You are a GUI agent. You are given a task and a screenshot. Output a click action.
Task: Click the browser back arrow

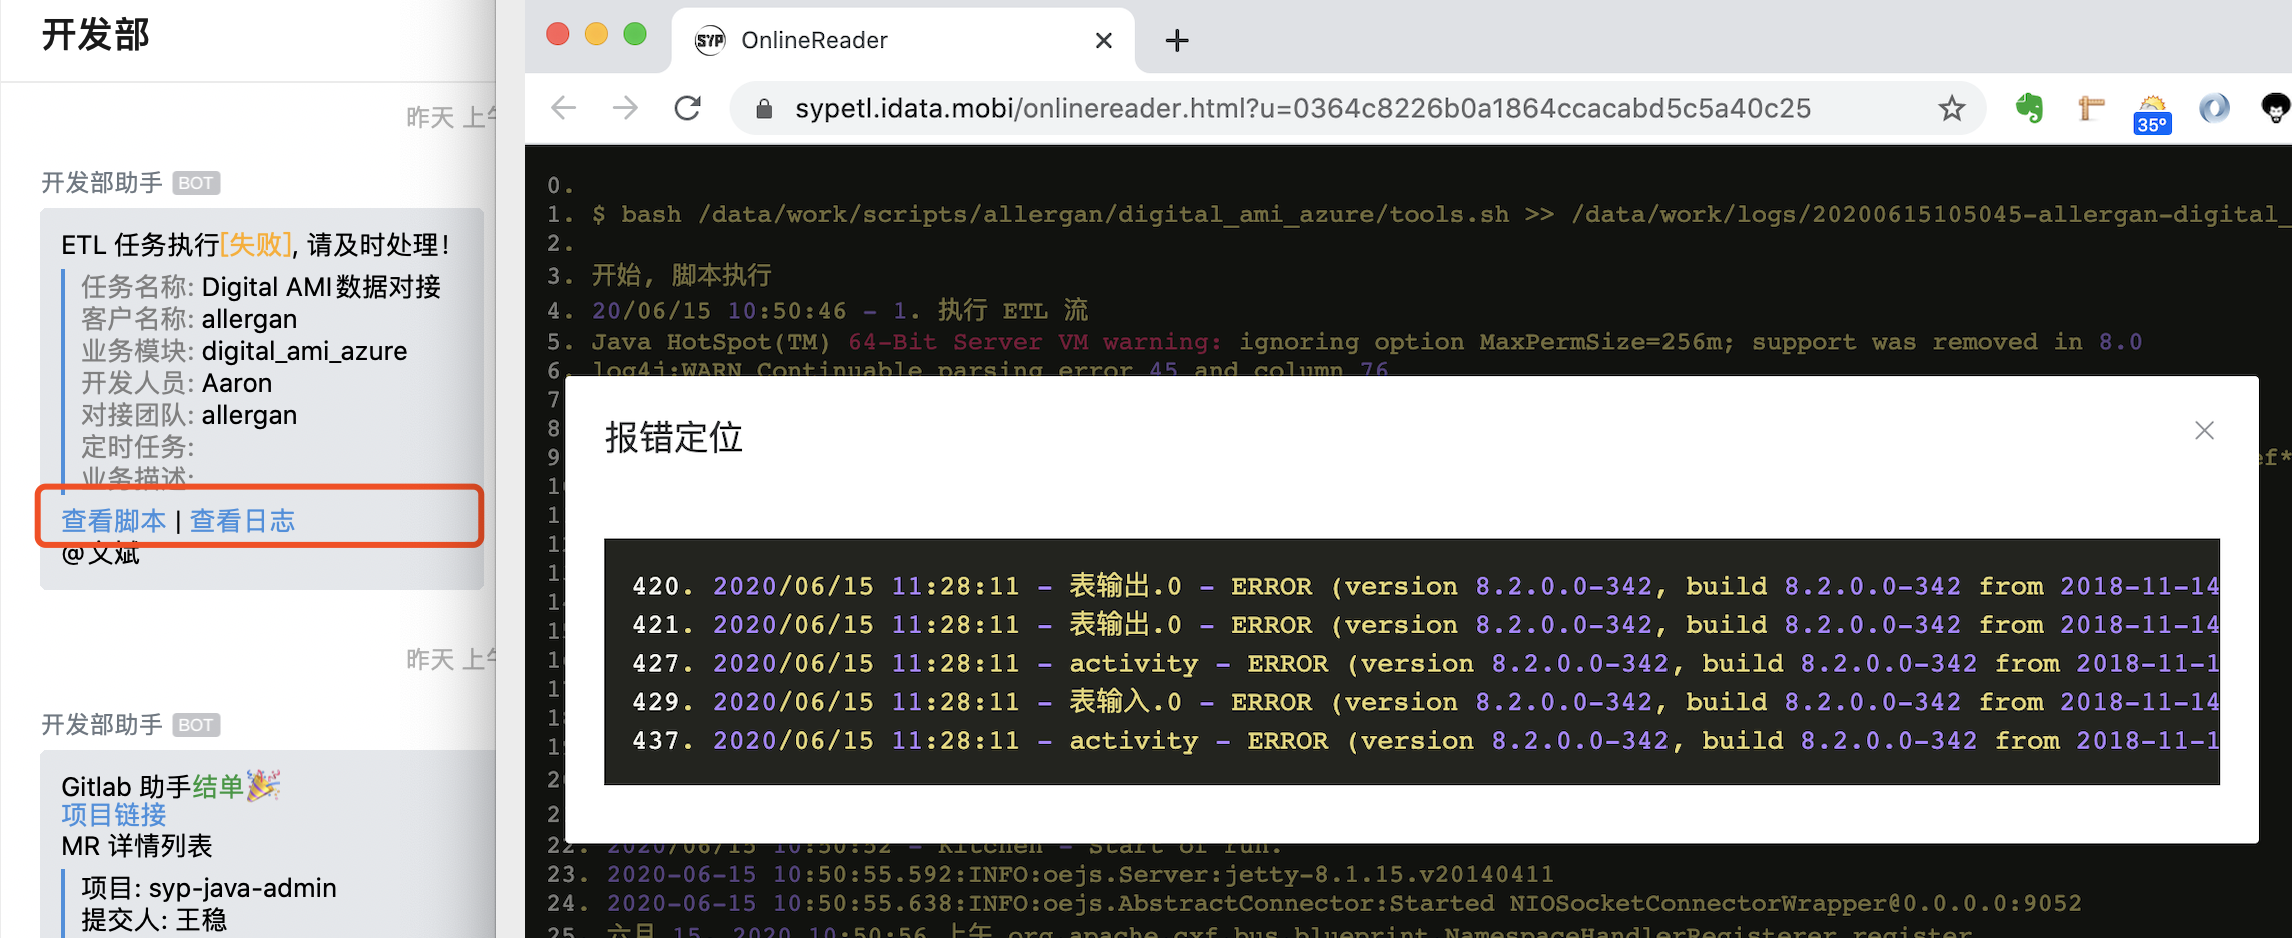pos(564,108)
